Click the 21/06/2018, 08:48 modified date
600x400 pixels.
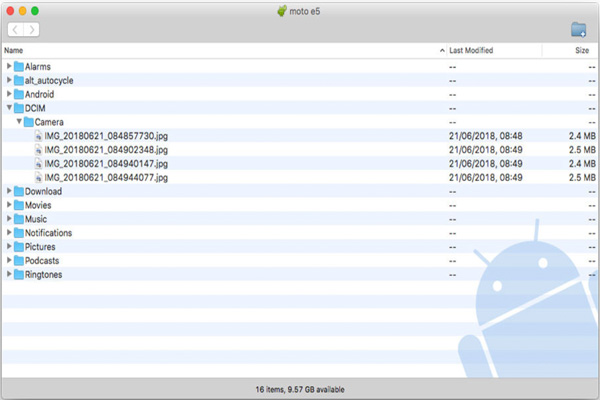(x=486, y=136)
